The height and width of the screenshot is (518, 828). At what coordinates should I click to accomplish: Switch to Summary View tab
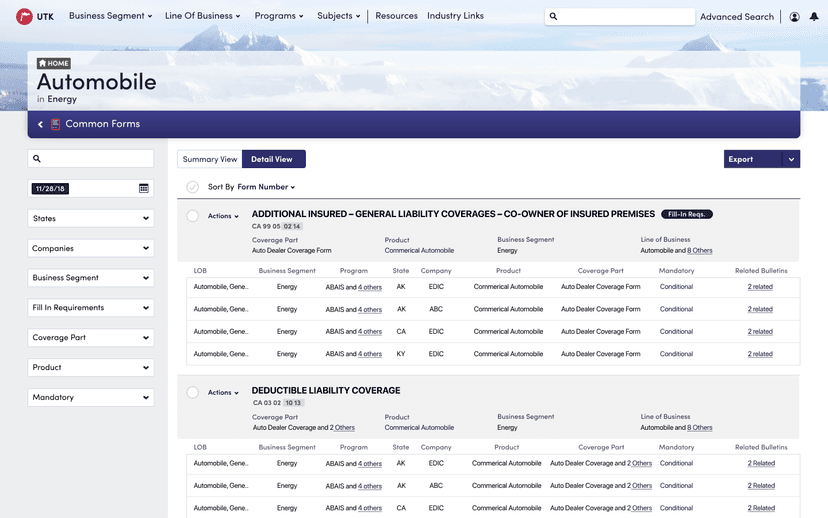(x=210, y=159)
